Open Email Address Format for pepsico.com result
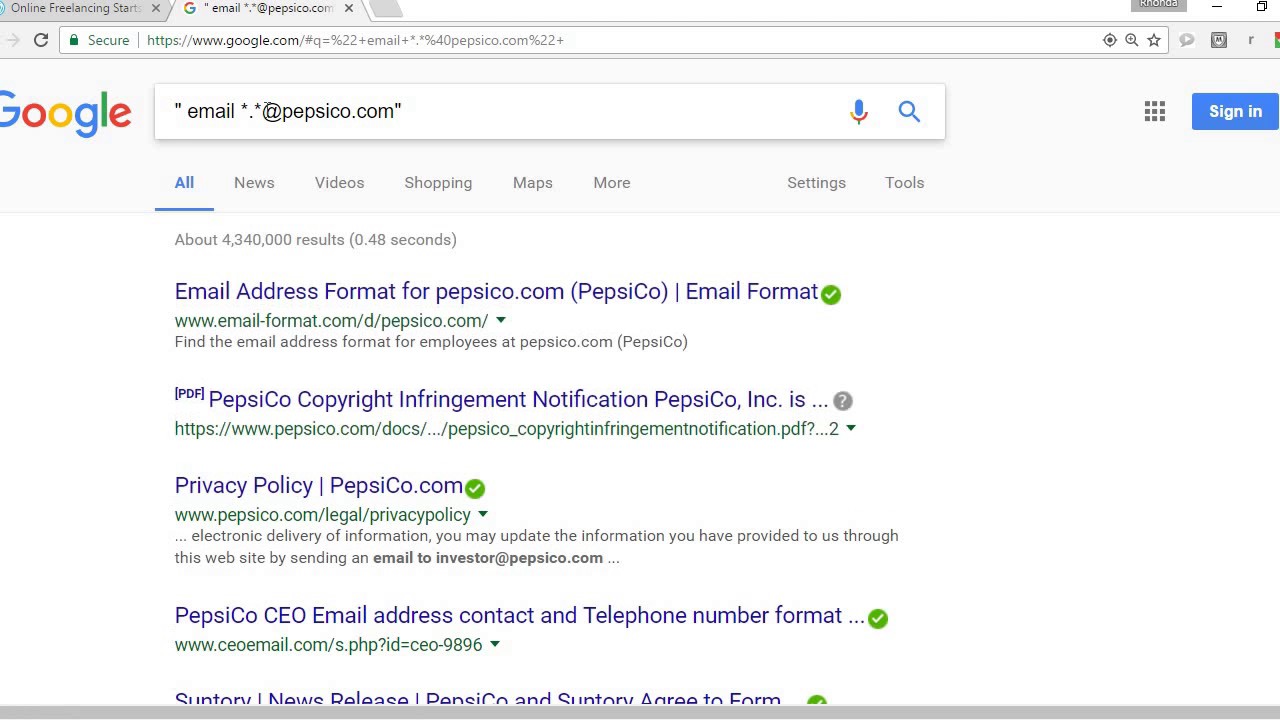 click(496, 291)
